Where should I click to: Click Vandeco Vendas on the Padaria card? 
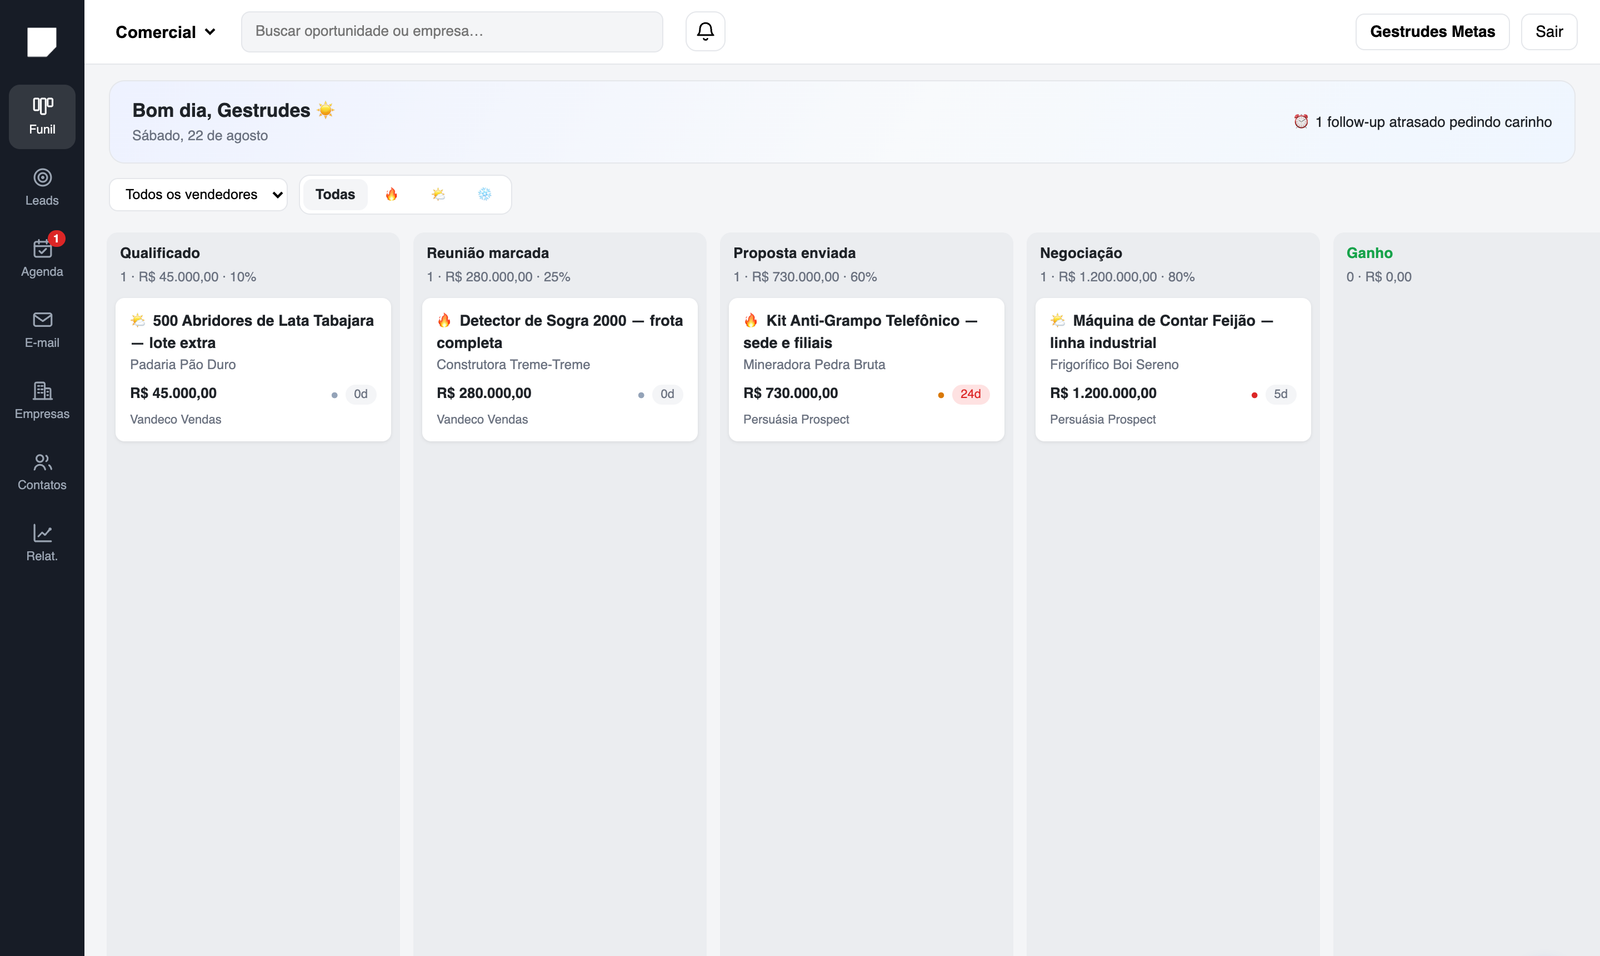click(176, 420)
